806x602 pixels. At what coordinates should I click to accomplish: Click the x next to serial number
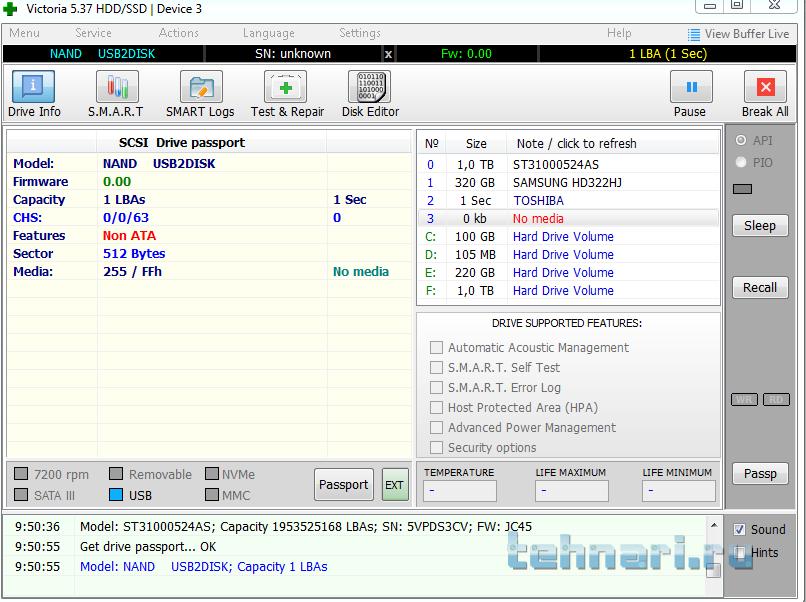[x=389, y=54]
